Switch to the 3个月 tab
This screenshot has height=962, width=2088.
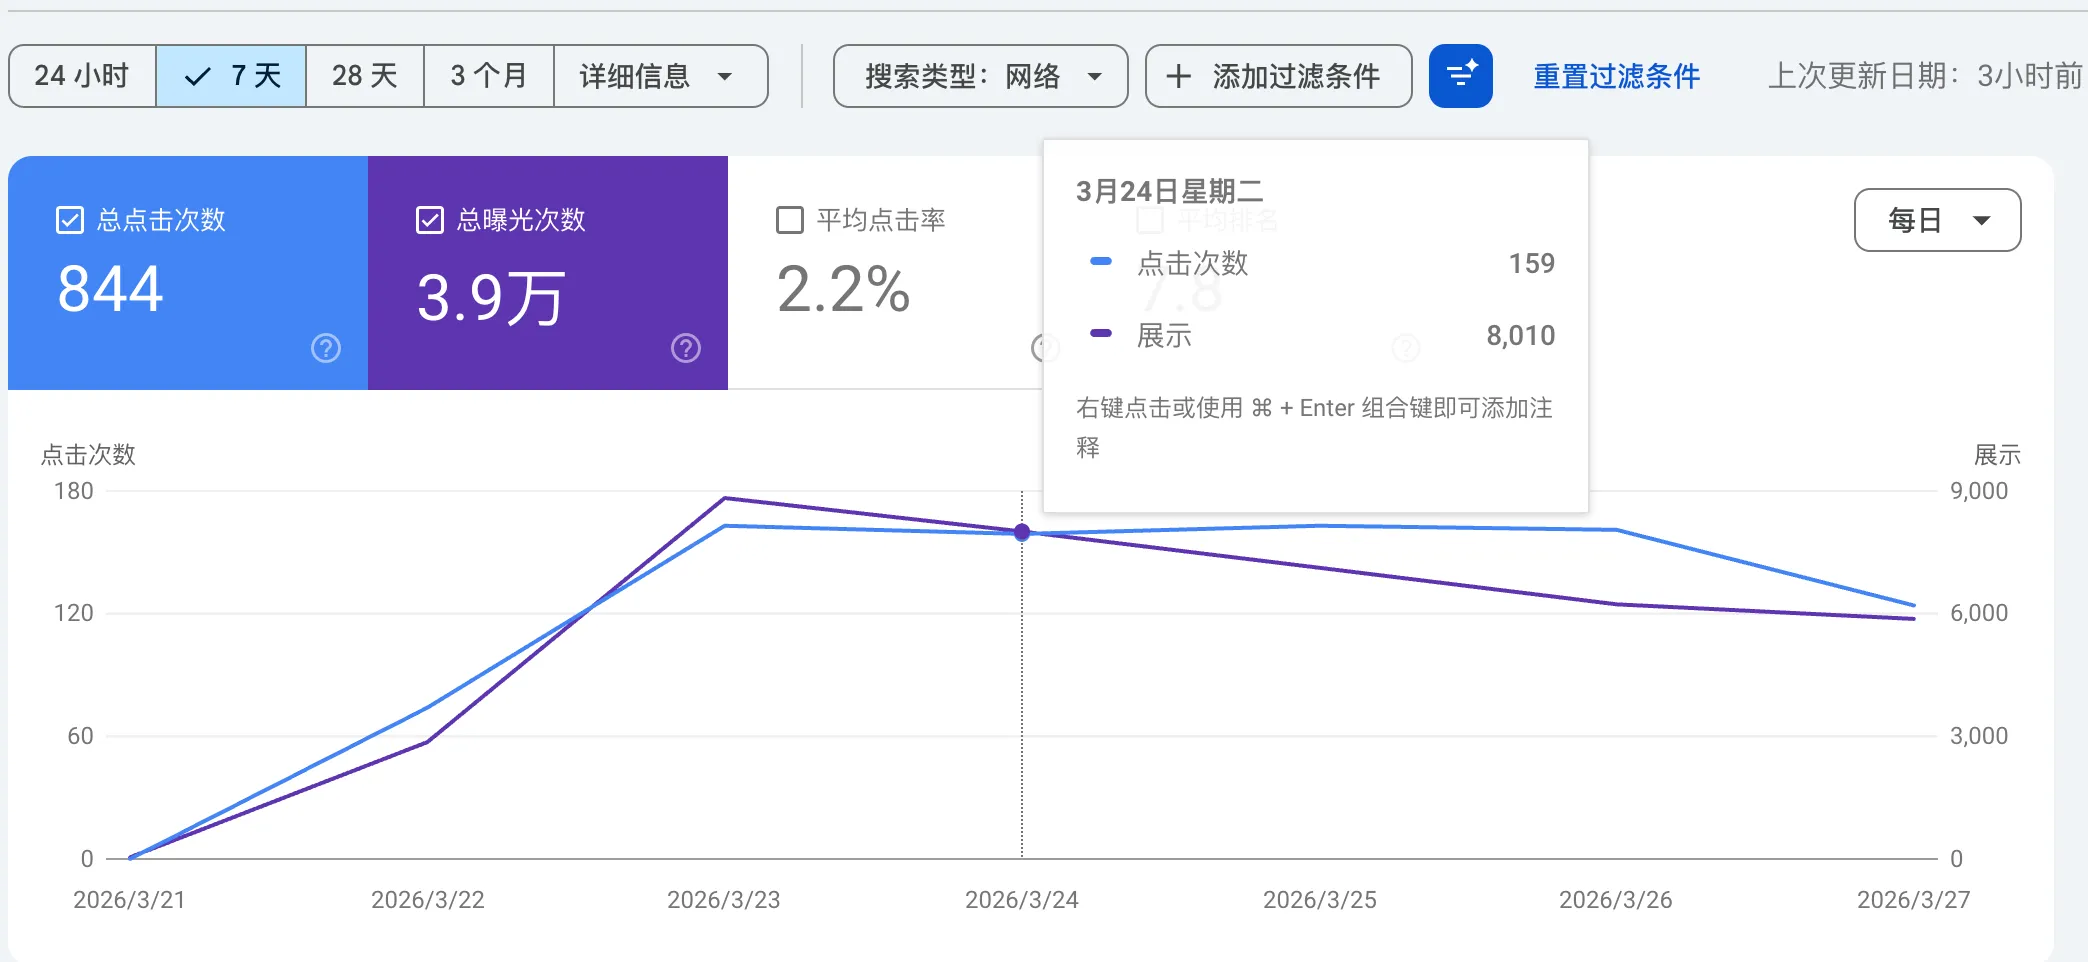tap(489, 75)
